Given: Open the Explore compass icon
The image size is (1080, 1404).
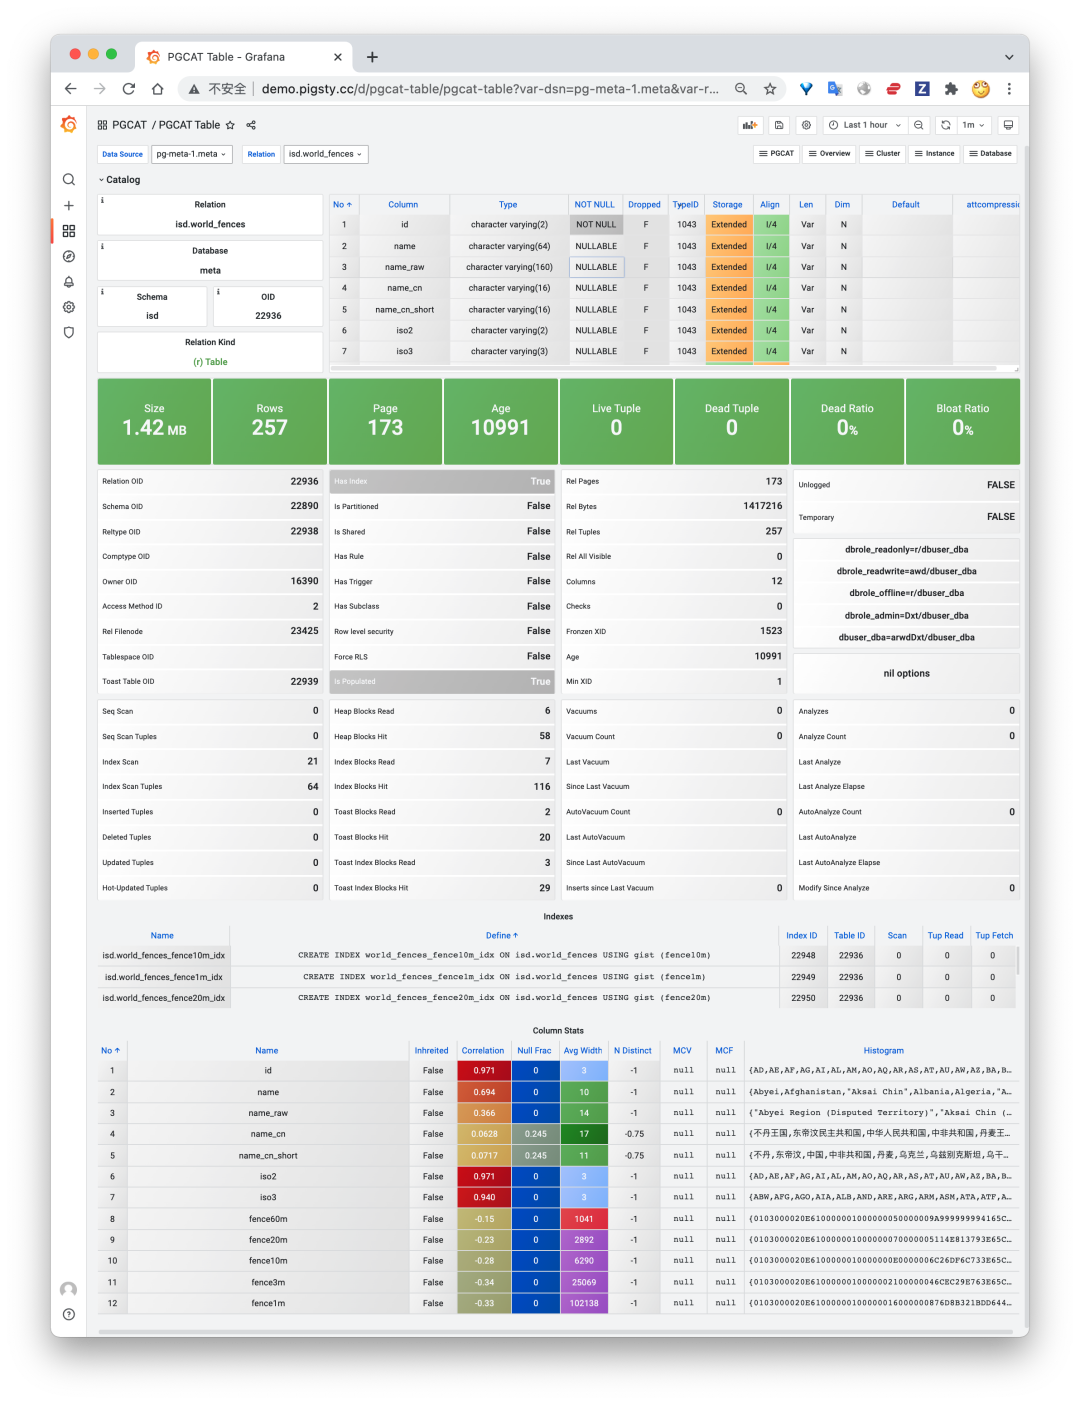Looking at the screenshot, I should click(68, 256).
